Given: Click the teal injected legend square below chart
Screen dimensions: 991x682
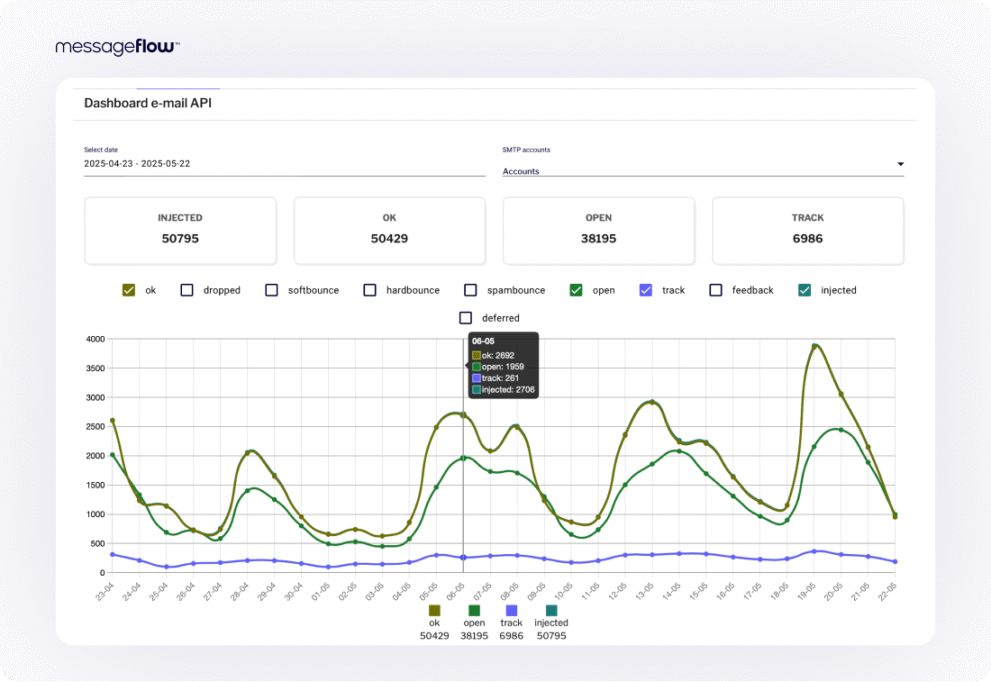Looking at the screenshot, I should click(x=551, y=610).
